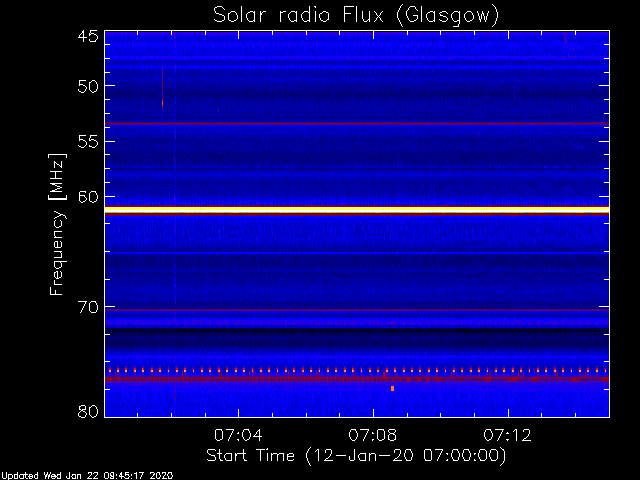Click the "45" frequency axis value
This screenshot has height=480, width=640.
(88, 36)
